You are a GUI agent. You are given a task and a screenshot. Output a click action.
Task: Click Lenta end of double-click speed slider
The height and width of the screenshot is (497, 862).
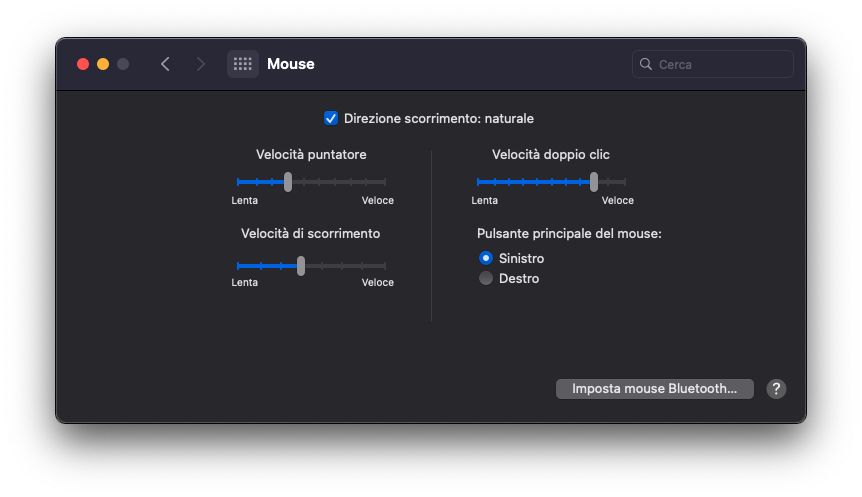[479, 182]
